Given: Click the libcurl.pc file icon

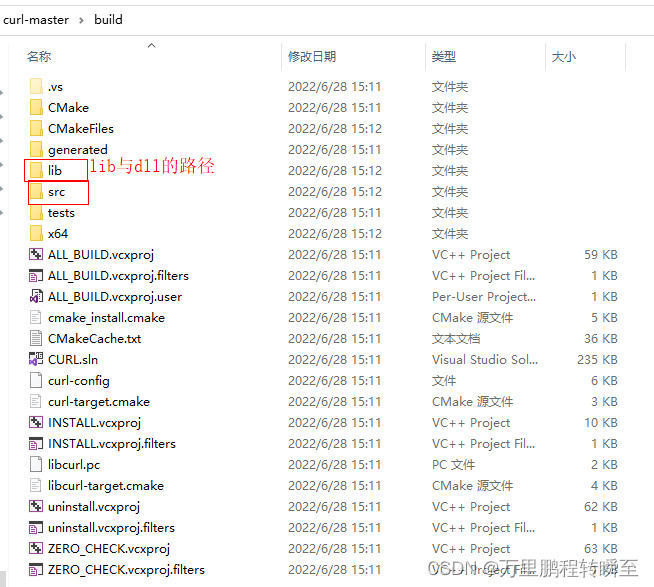Looking at the screenshot, I should pos(36,464).
